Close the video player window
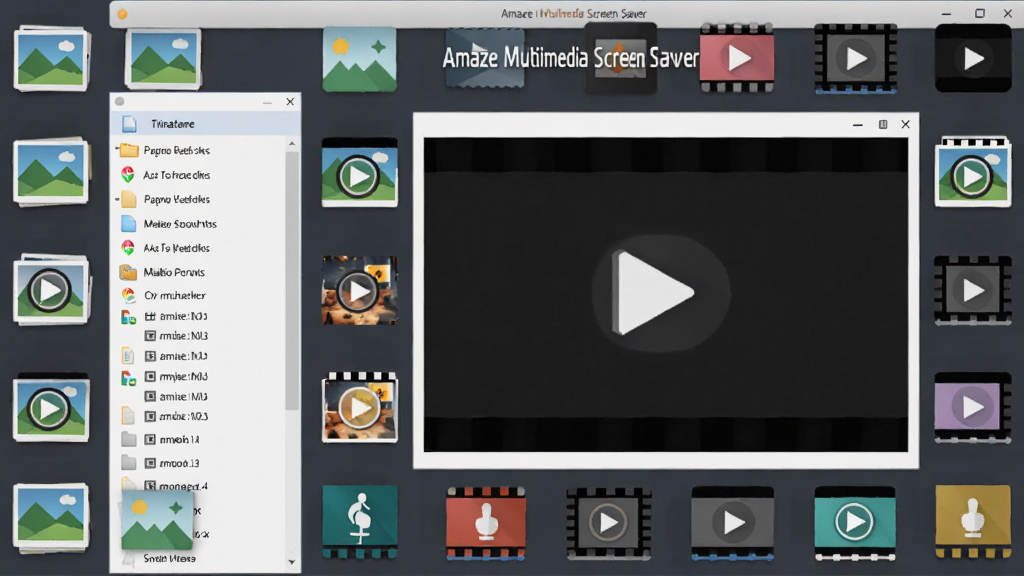Viewport: 1024px width, 576px height. point(905,124)
